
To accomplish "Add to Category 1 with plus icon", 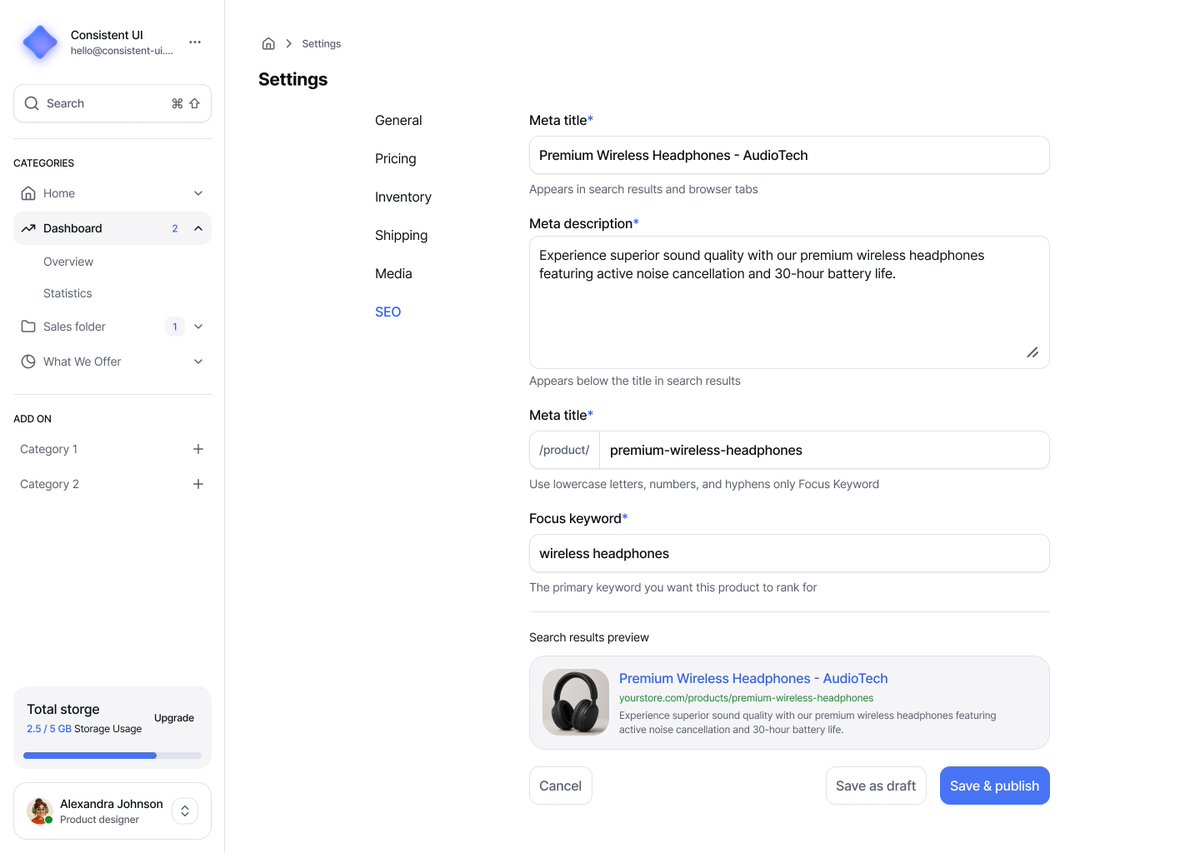I will [x=198, y=449].
